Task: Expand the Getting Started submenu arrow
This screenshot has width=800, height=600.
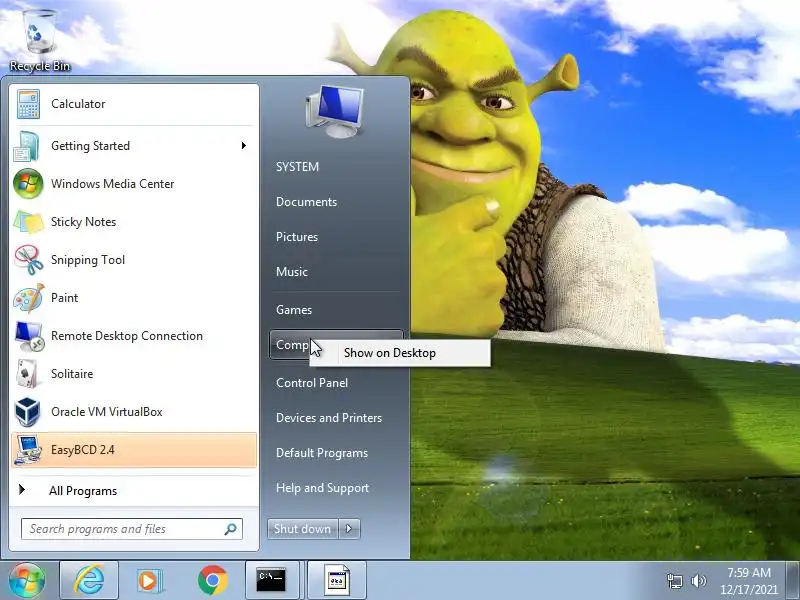Action: point(244,146)
